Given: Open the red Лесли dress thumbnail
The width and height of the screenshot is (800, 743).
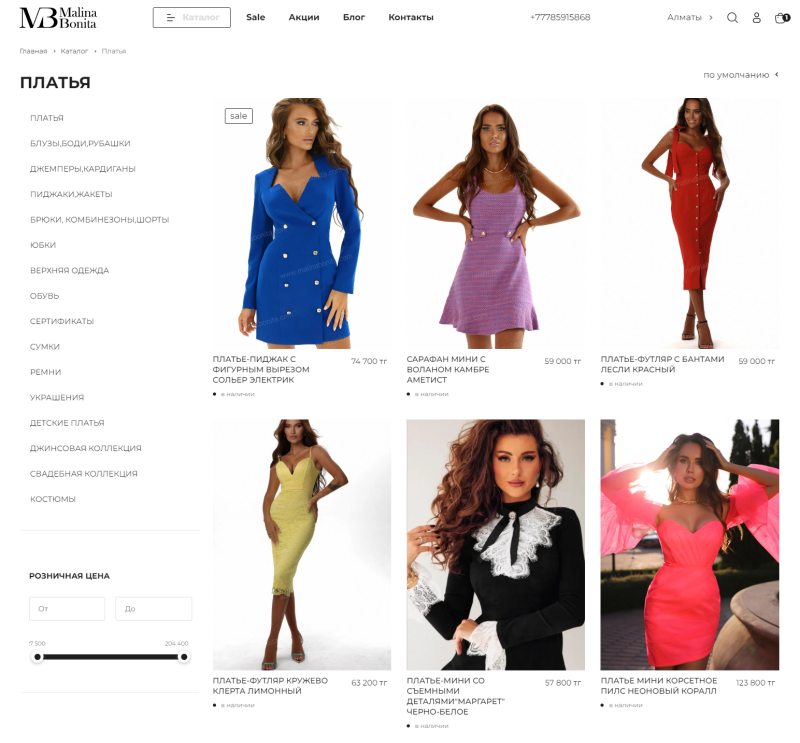Looking at the screenshot, I should (x=690, y=224).
